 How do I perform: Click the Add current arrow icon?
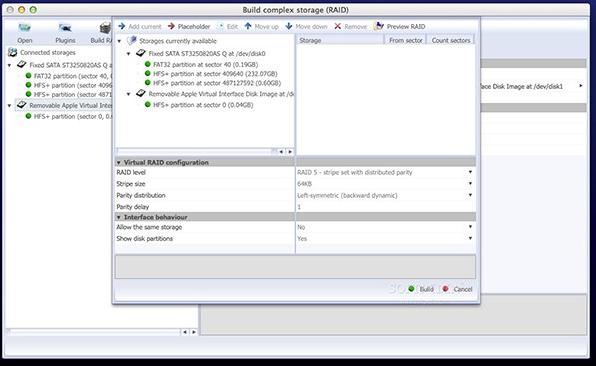[x=122, y=26]
